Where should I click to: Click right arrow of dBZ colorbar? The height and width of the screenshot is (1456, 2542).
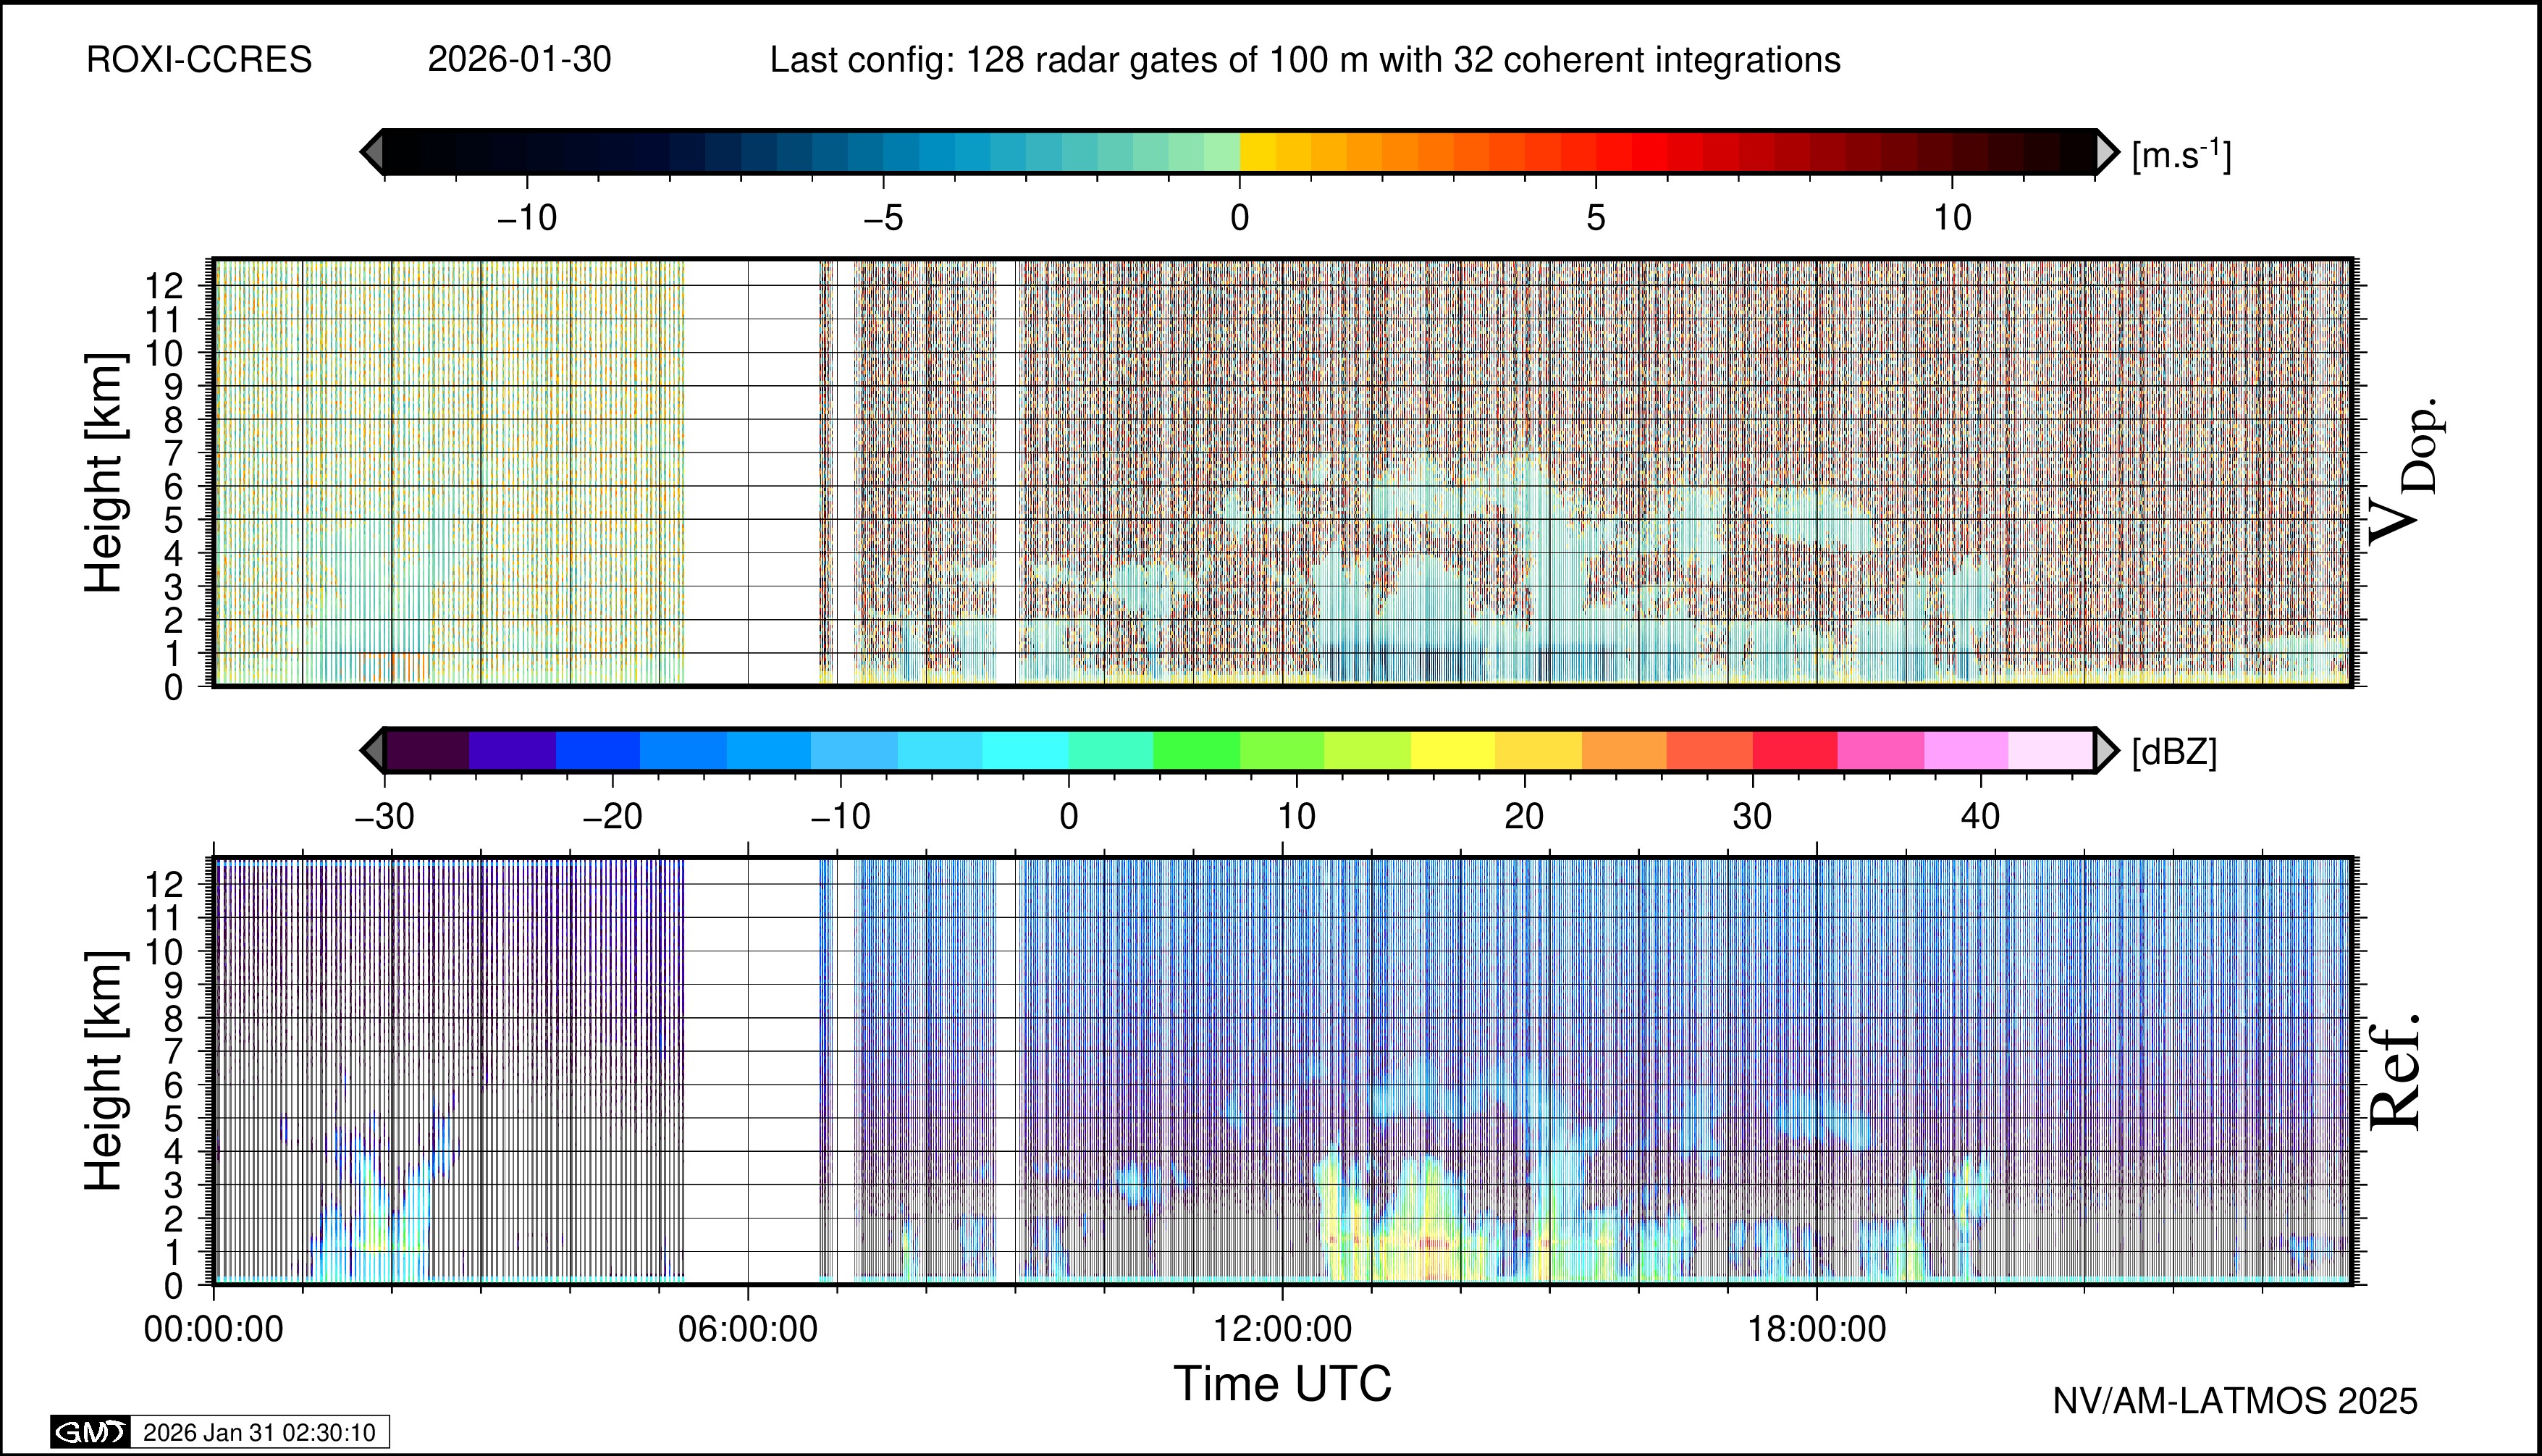(x=2106, y=750)
